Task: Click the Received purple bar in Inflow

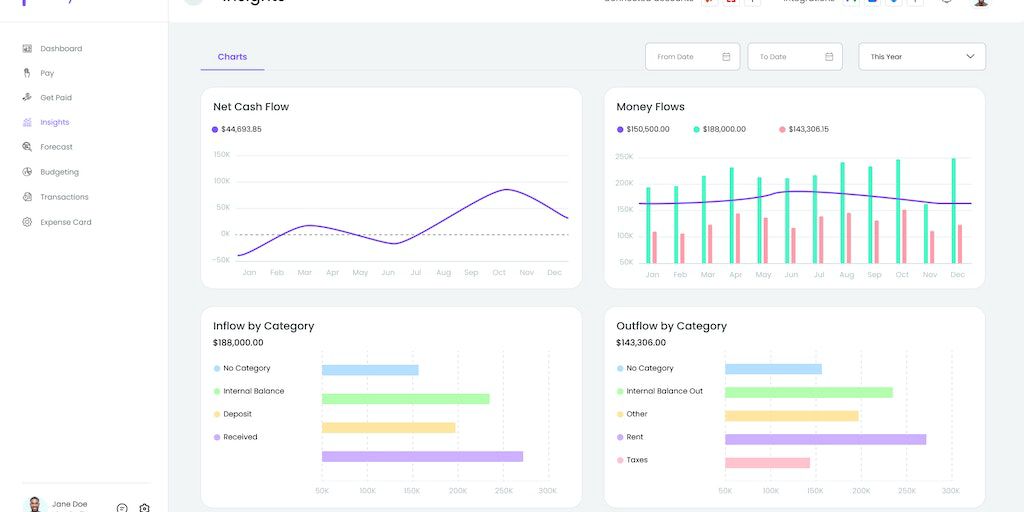Action: click(422, 457)
